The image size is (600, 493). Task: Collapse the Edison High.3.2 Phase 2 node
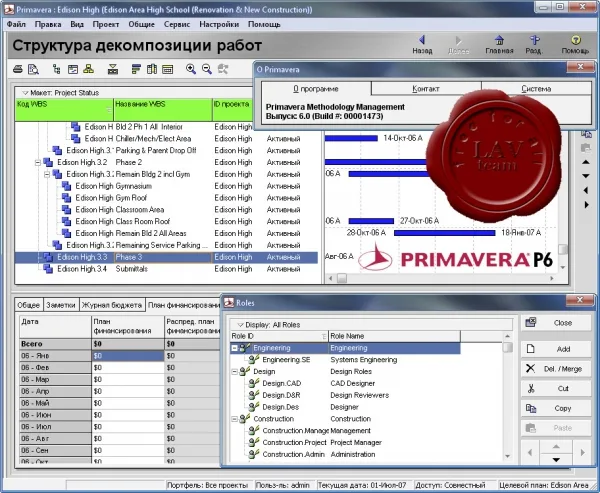coord(38,163)
